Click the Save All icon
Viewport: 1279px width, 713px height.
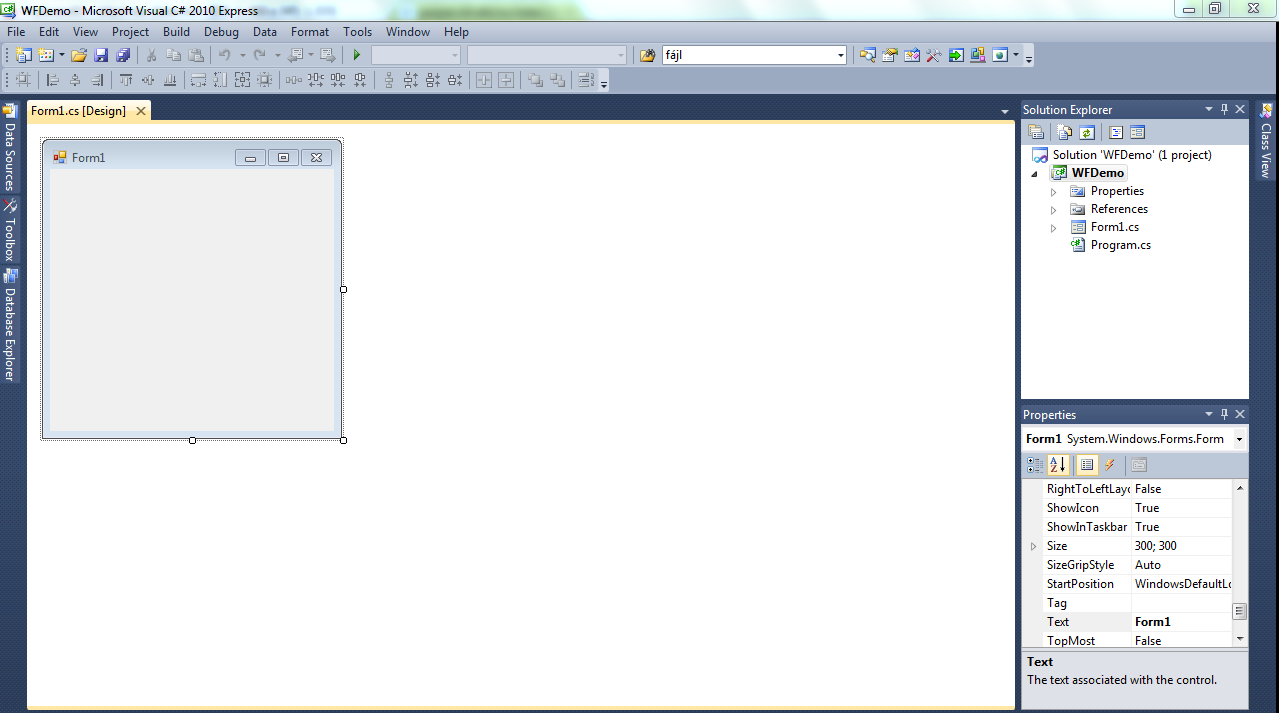123,55
